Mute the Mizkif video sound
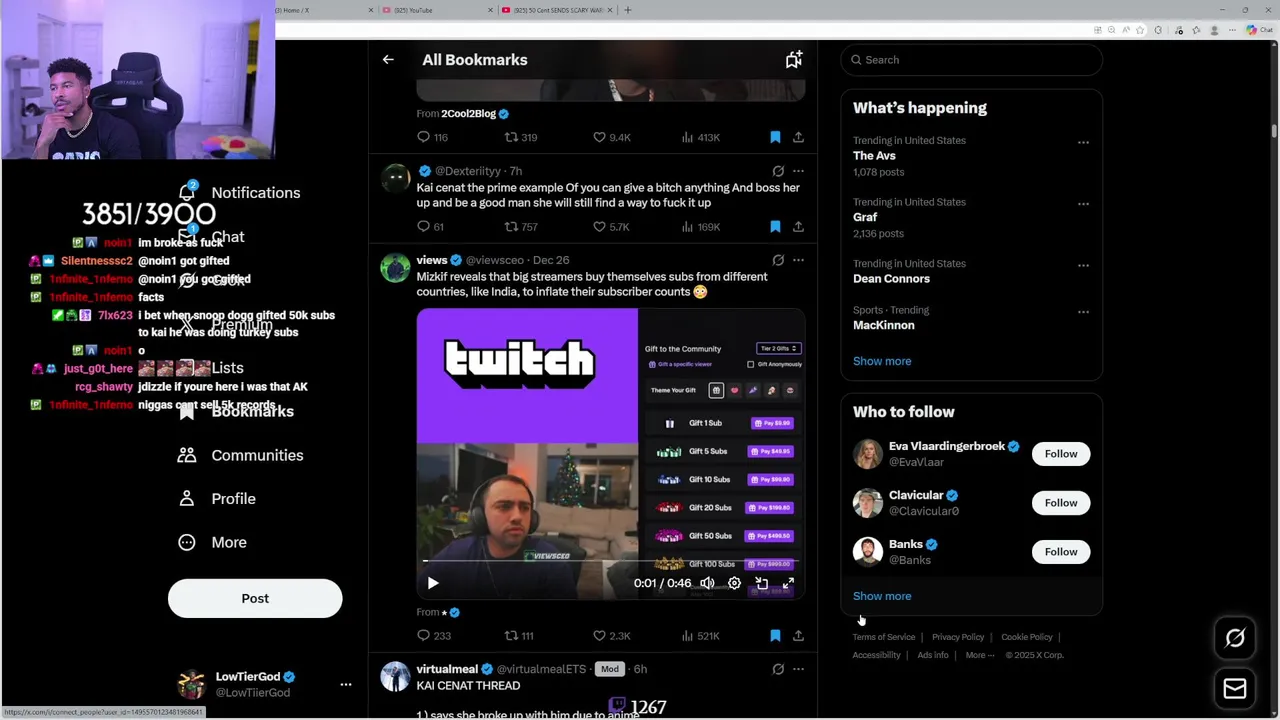Viewport: 1280px width, 720px height. click(x=707, y=583)
